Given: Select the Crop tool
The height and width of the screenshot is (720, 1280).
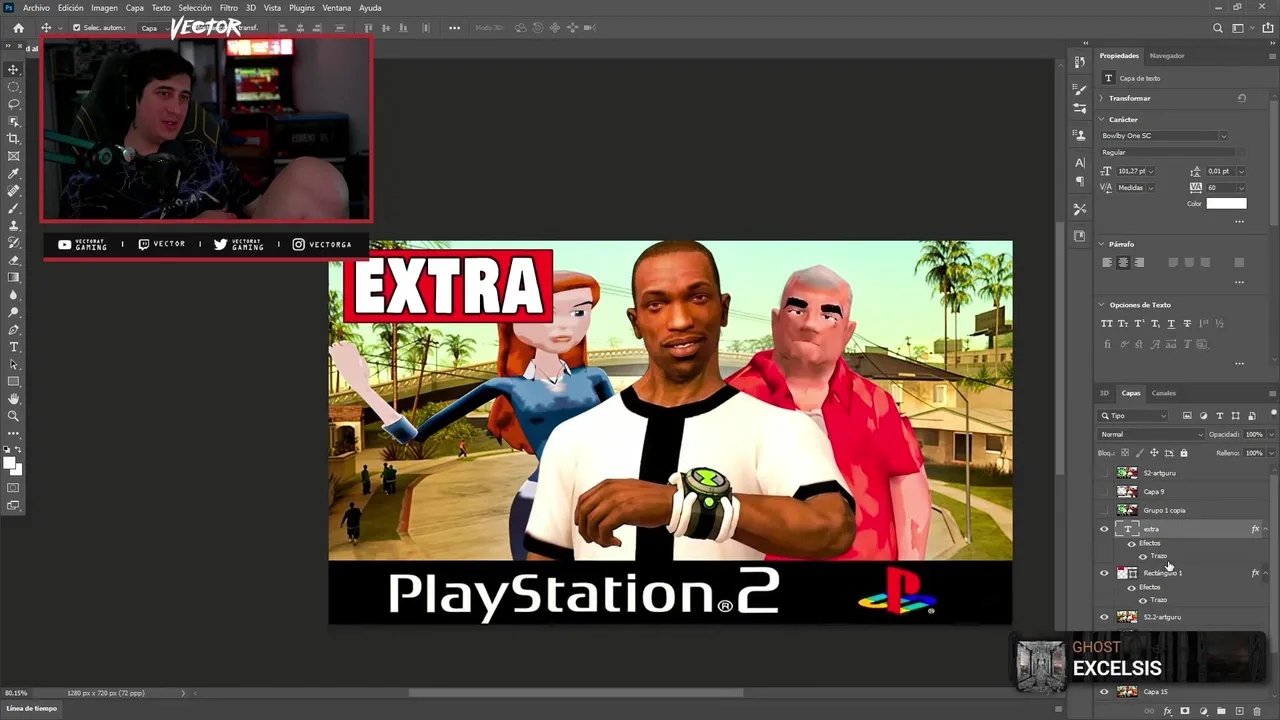Looking at the screenshot, I should click(x=14, y=139).
